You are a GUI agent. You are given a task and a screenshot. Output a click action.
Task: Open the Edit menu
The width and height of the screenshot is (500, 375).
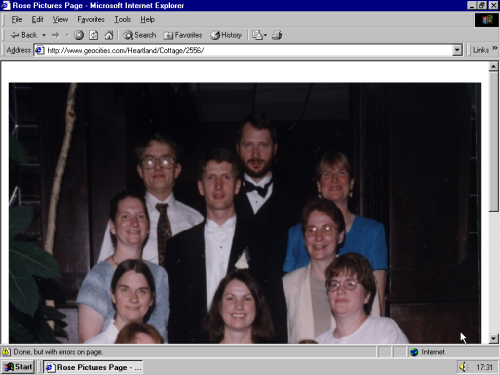tap(37, 20)
